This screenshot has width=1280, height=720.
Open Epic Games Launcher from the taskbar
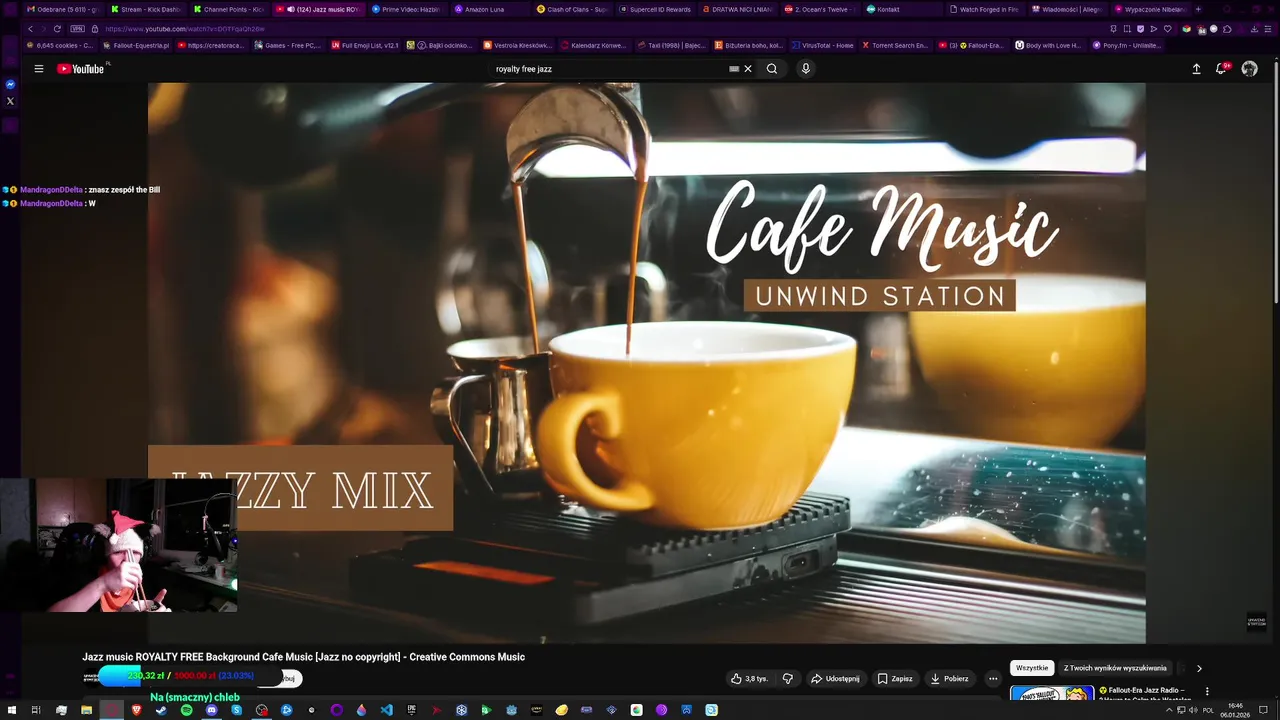pos(411,710)
